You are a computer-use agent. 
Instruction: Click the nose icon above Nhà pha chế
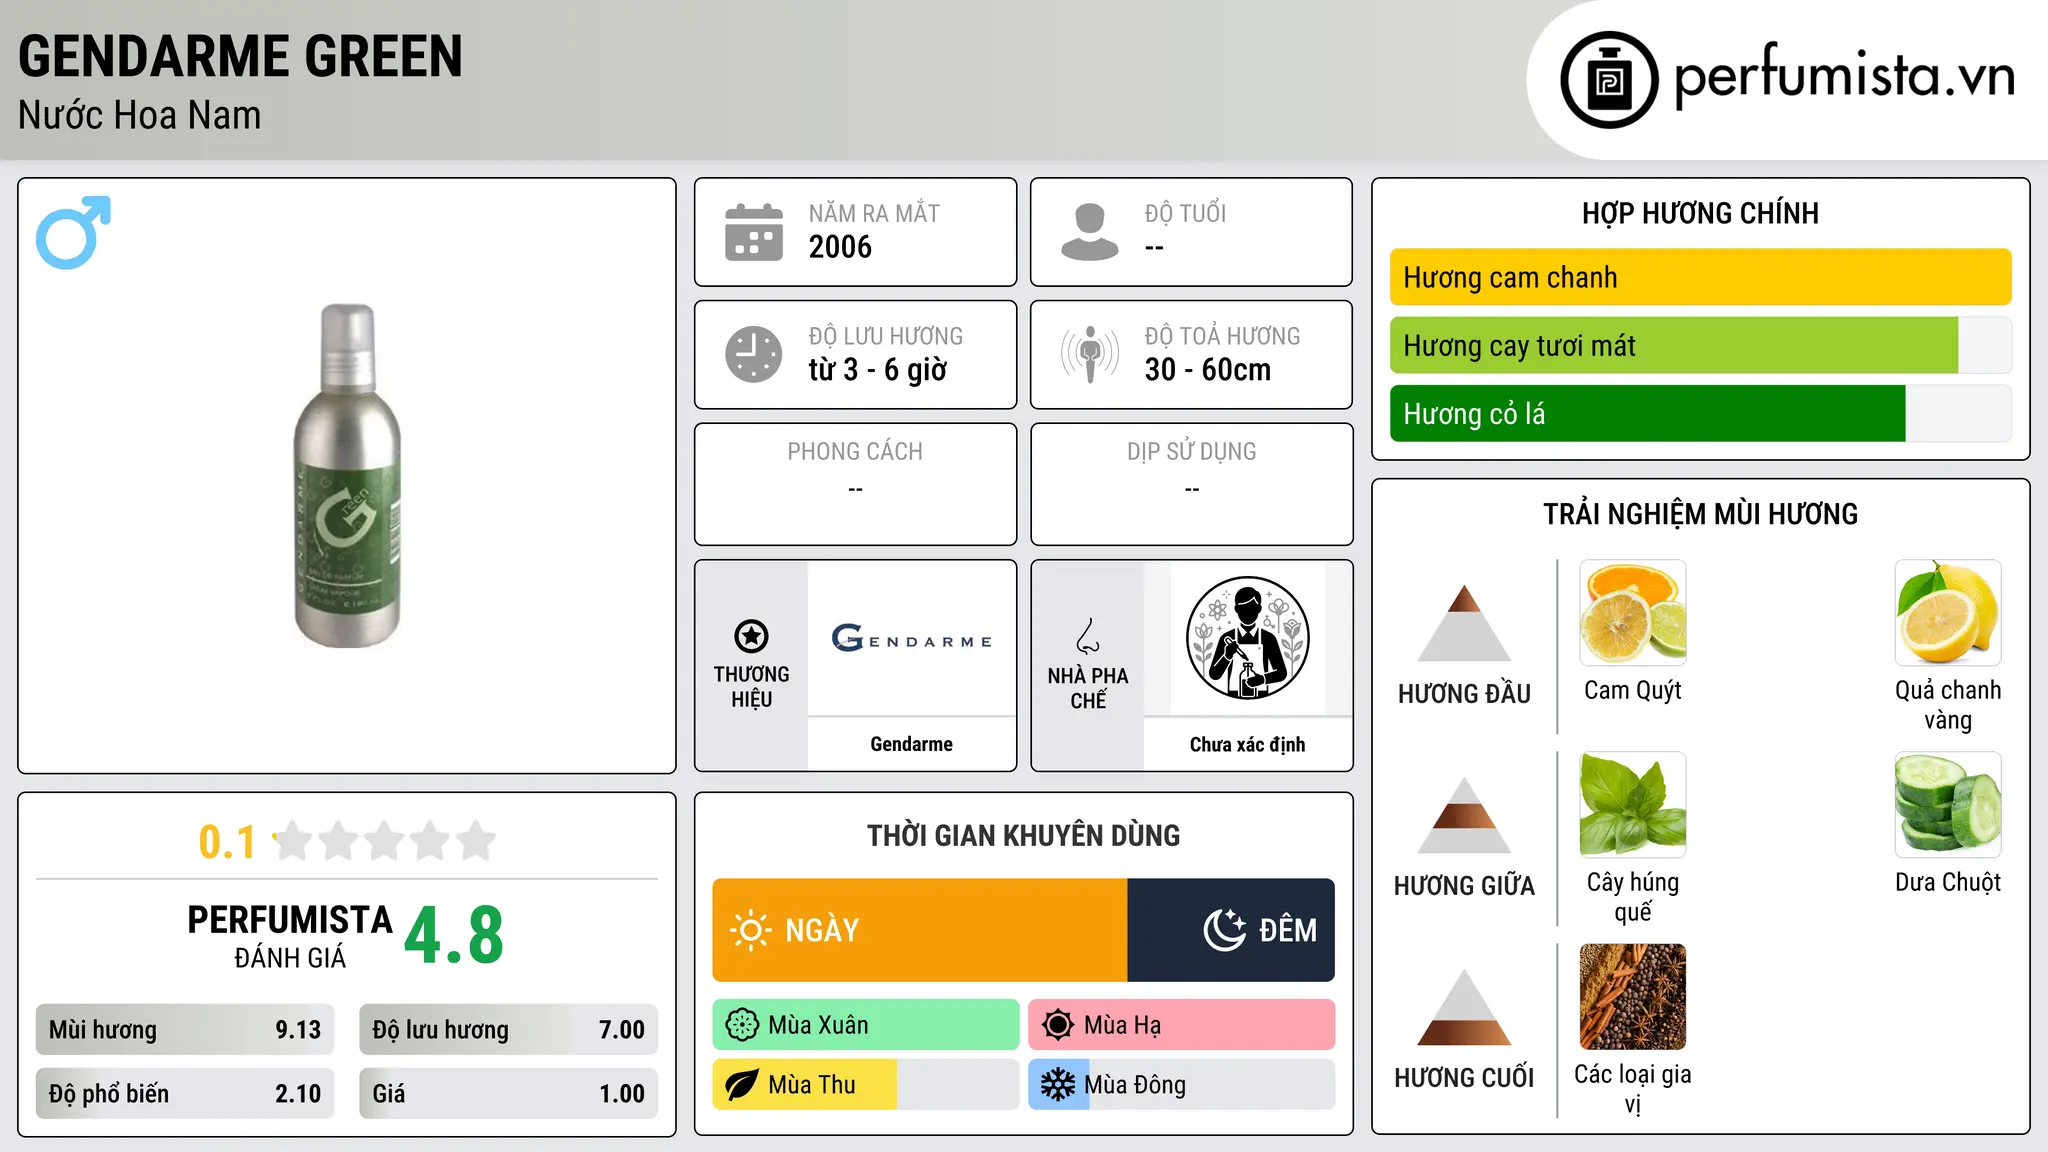1088,636
